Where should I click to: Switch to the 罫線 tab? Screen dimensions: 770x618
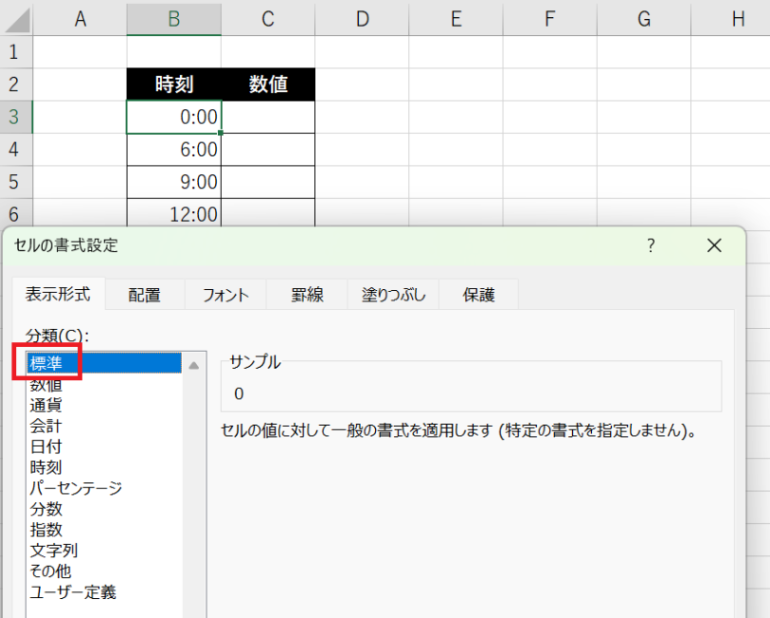click(307, 295)
